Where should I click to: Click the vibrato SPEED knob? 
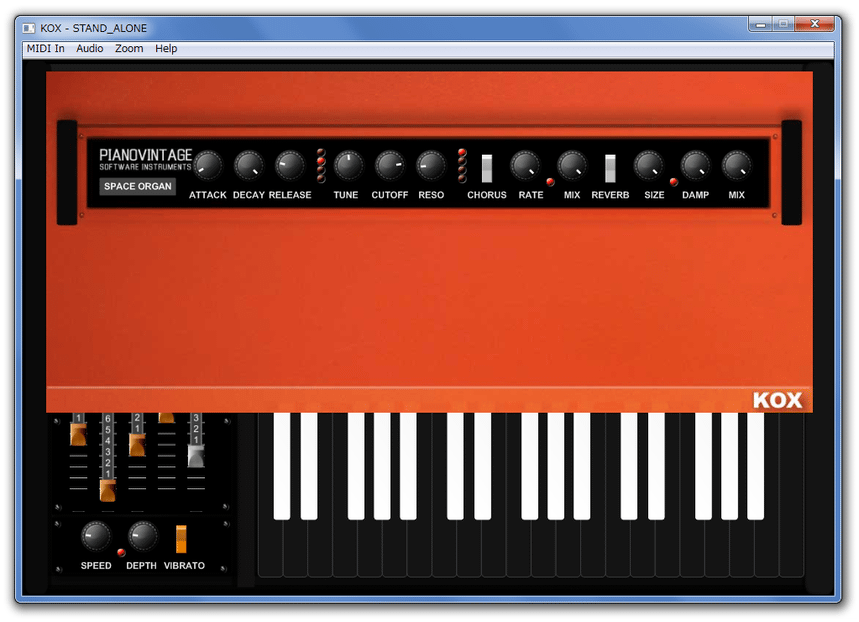tap(96, 535)
